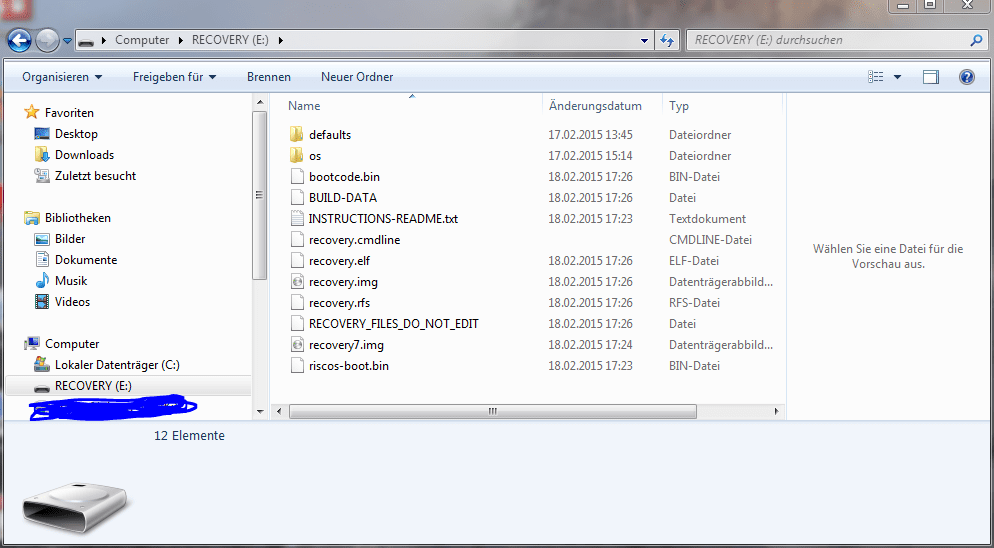Click the navigation pane scroll-down arrow
This screenshot has width=994, height=548.
click(x=260, y=412)
